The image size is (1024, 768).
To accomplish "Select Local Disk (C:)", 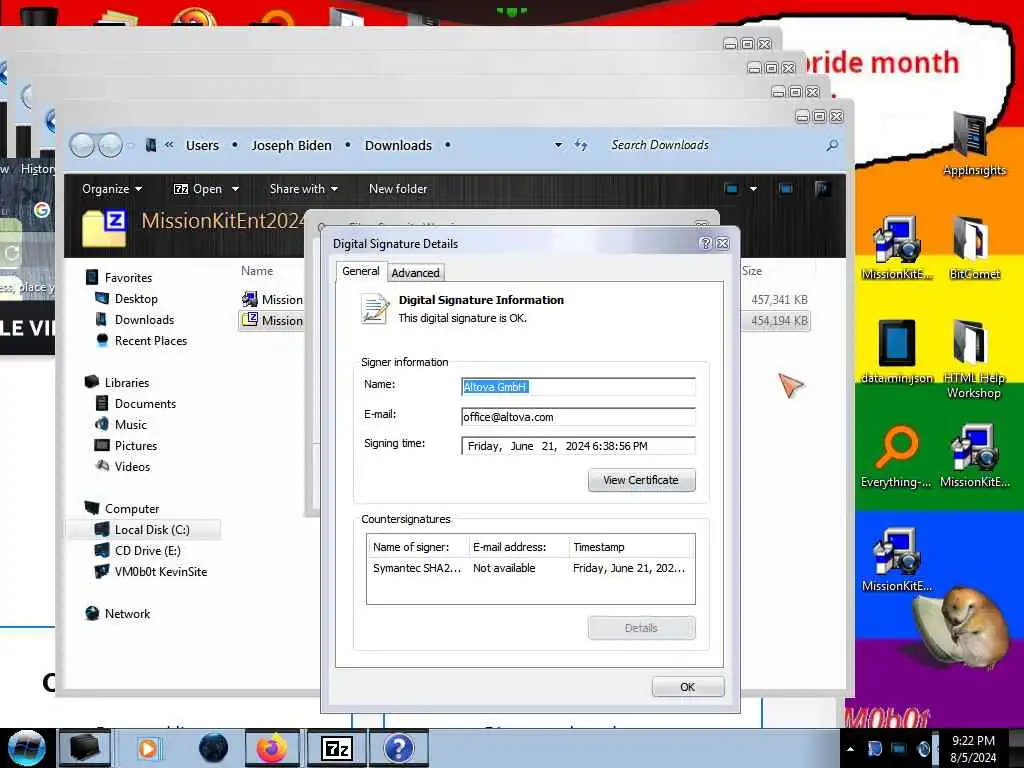I will click(152, 530).
